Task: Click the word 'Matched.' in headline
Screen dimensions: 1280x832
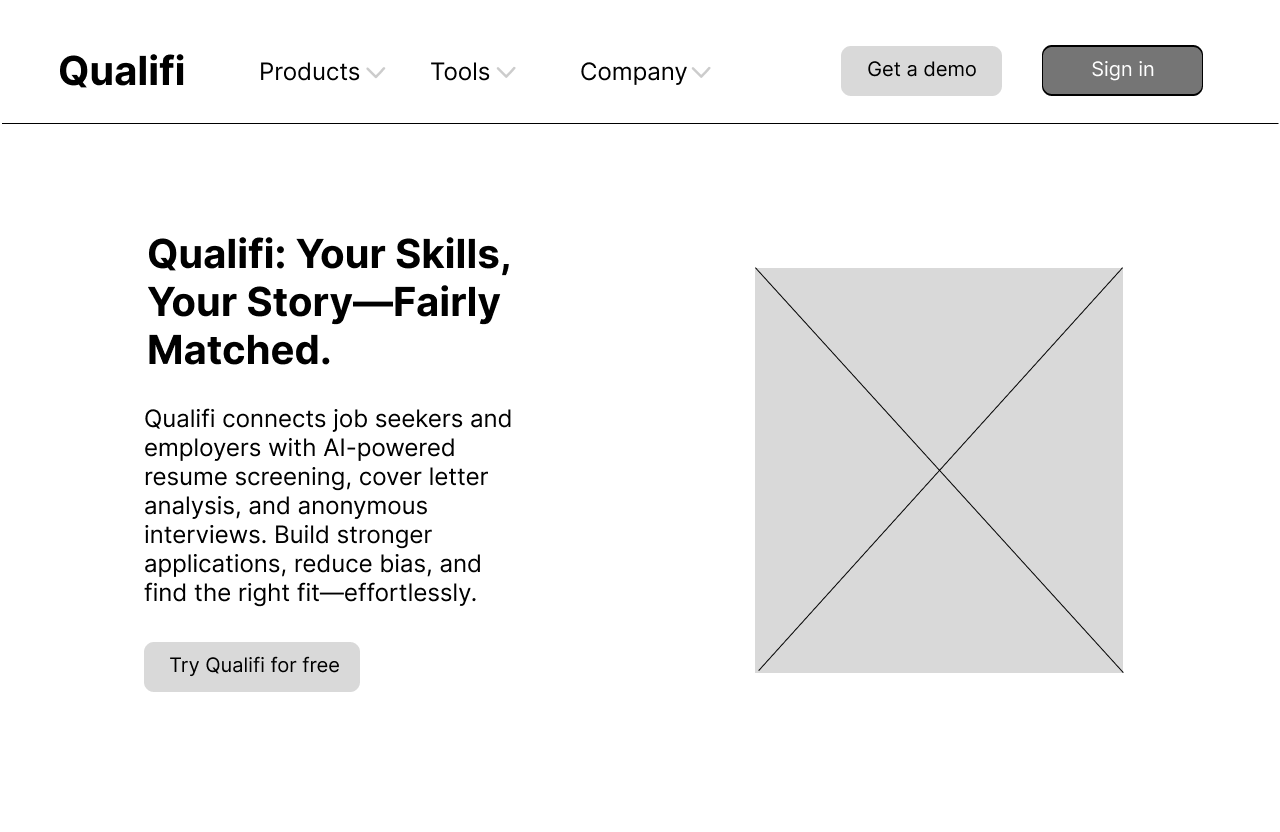Action: click(239, 350)
